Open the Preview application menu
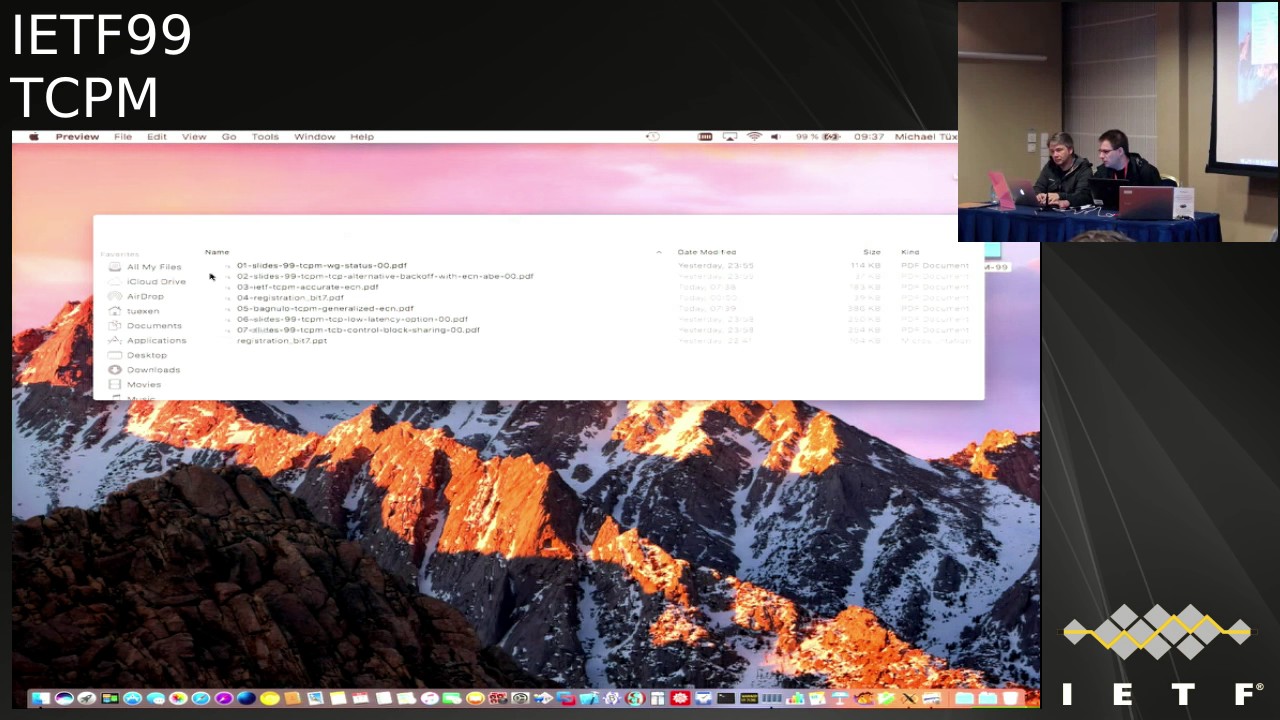Screen dimensions: 1280x720 77,137
